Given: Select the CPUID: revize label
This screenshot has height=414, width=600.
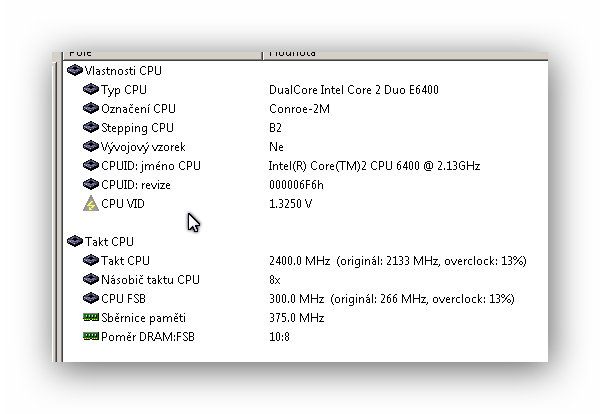Looking at the screenshot, I should 136,185.
